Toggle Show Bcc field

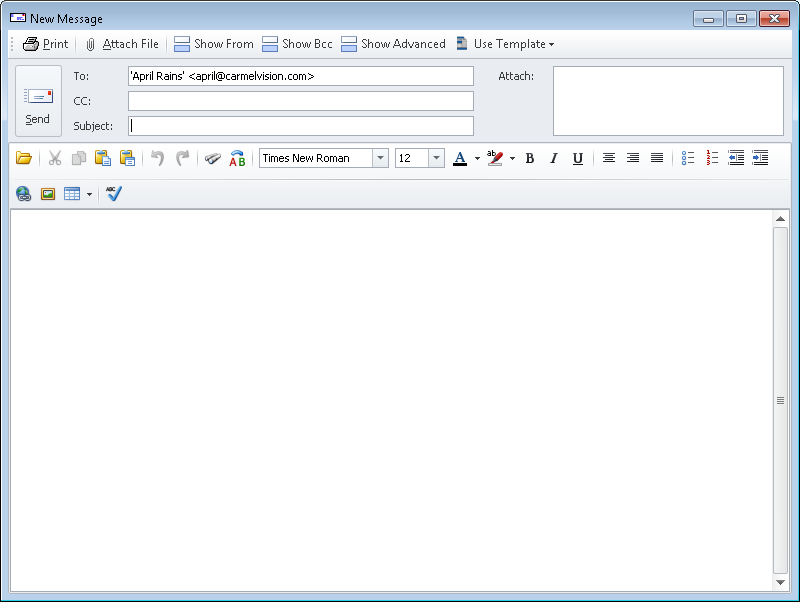[297, 44]
